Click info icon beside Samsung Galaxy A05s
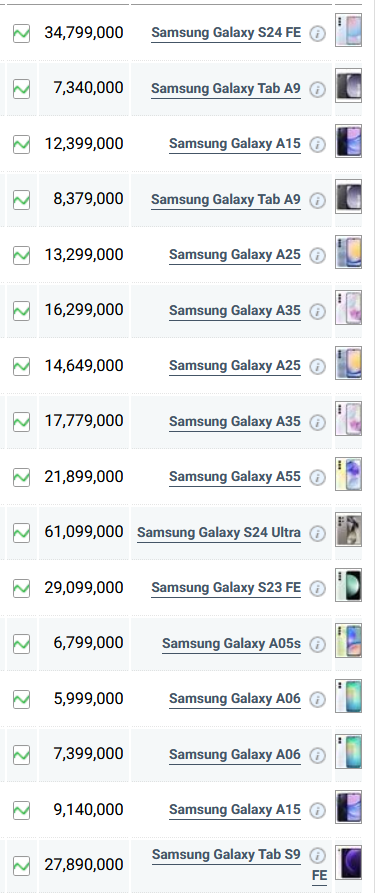 coord(317,644)
